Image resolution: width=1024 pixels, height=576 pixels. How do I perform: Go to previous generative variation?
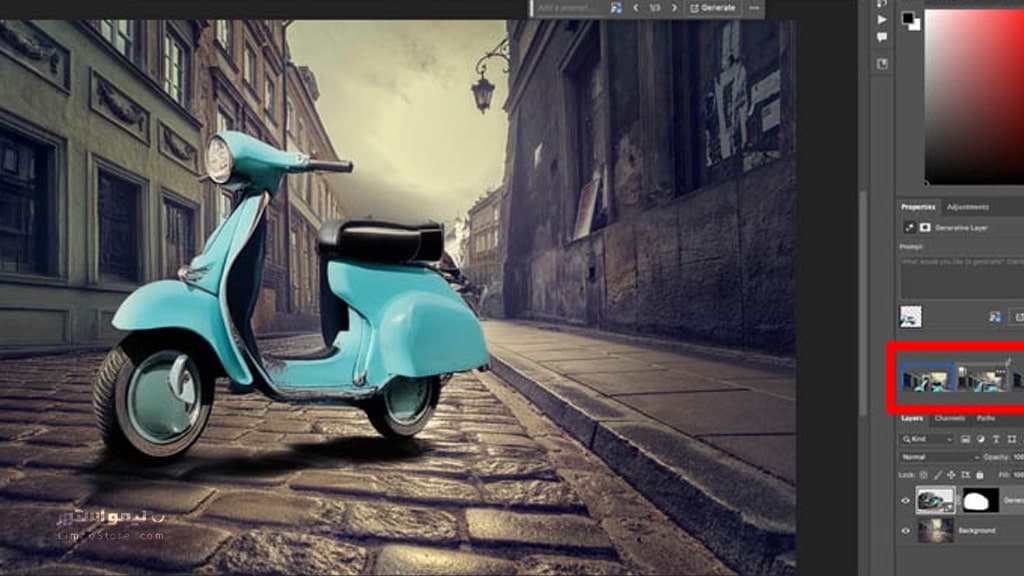(635, 8)
